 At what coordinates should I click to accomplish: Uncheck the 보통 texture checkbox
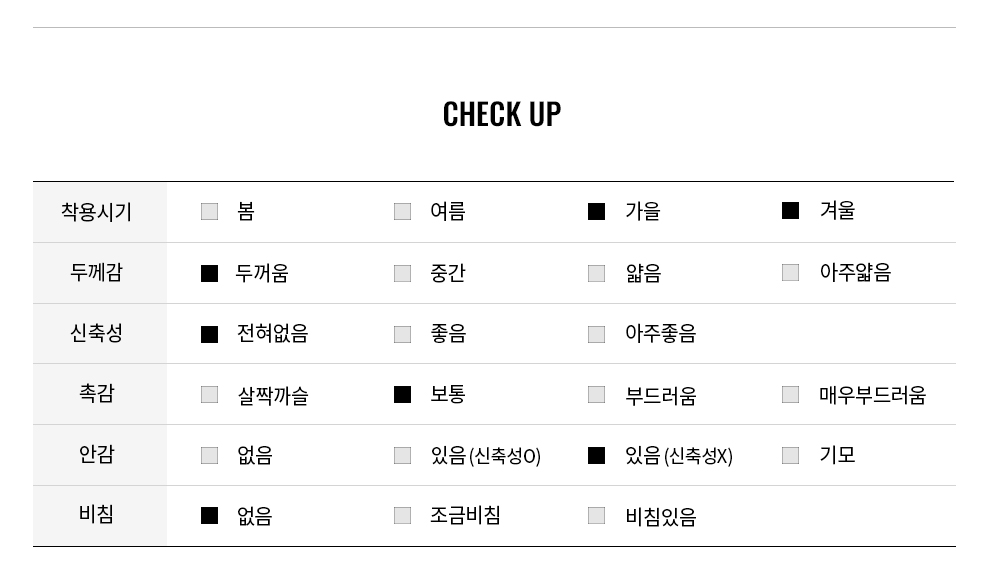click(403, 394)
